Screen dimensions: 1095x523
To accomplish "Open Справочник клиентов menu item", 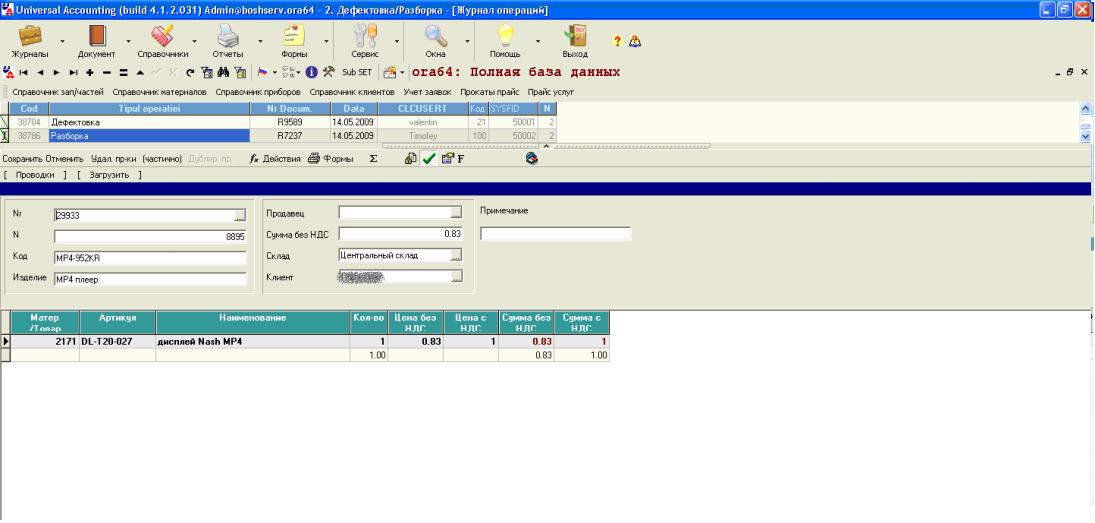I will (x=352, y=92).
